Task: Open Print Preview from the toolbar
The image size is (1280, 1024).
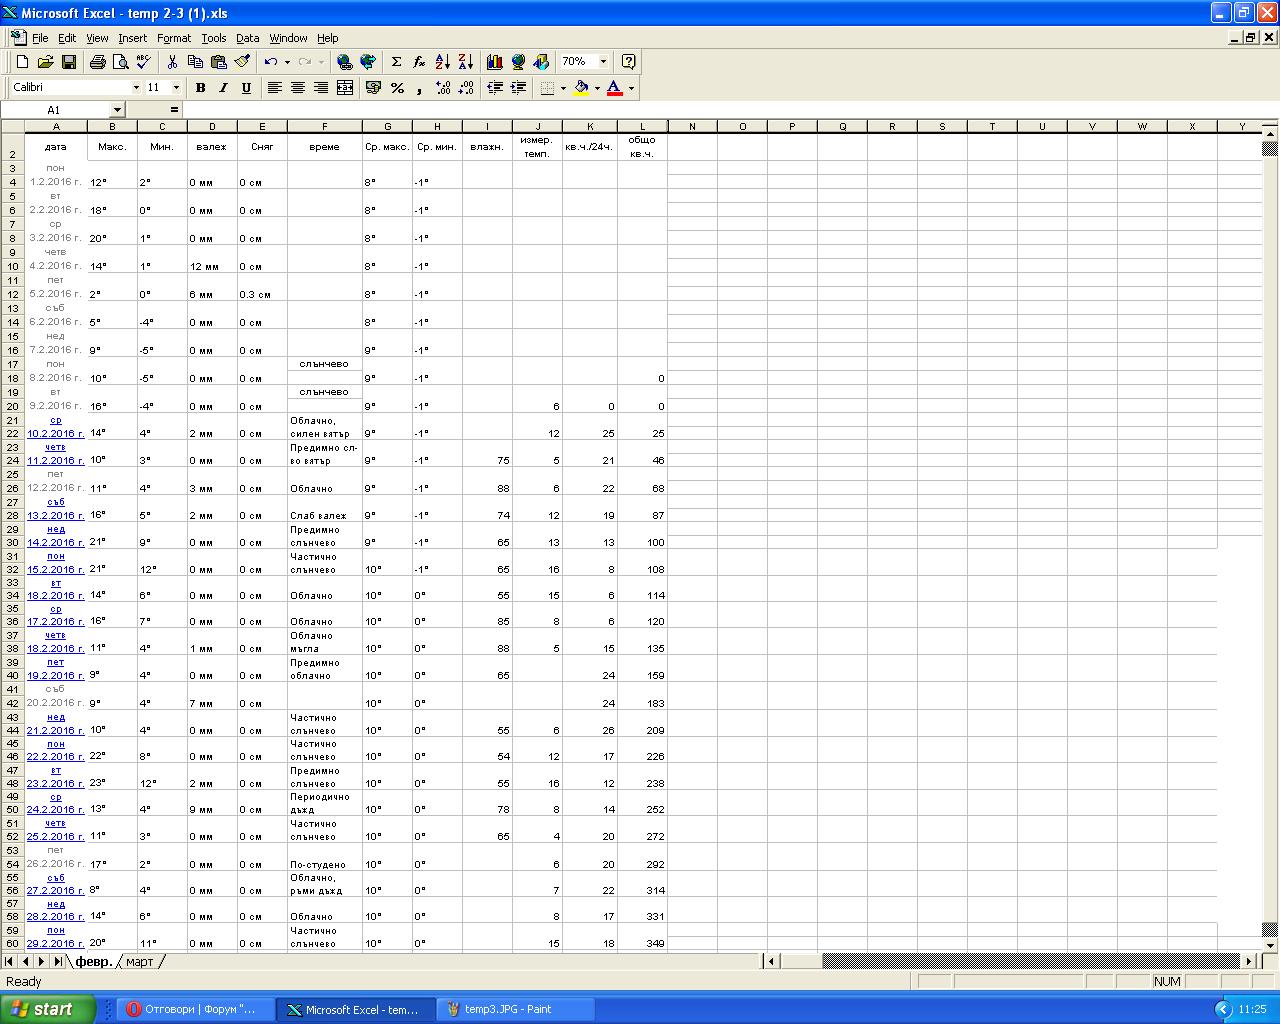Action: [x=120, y=62]
